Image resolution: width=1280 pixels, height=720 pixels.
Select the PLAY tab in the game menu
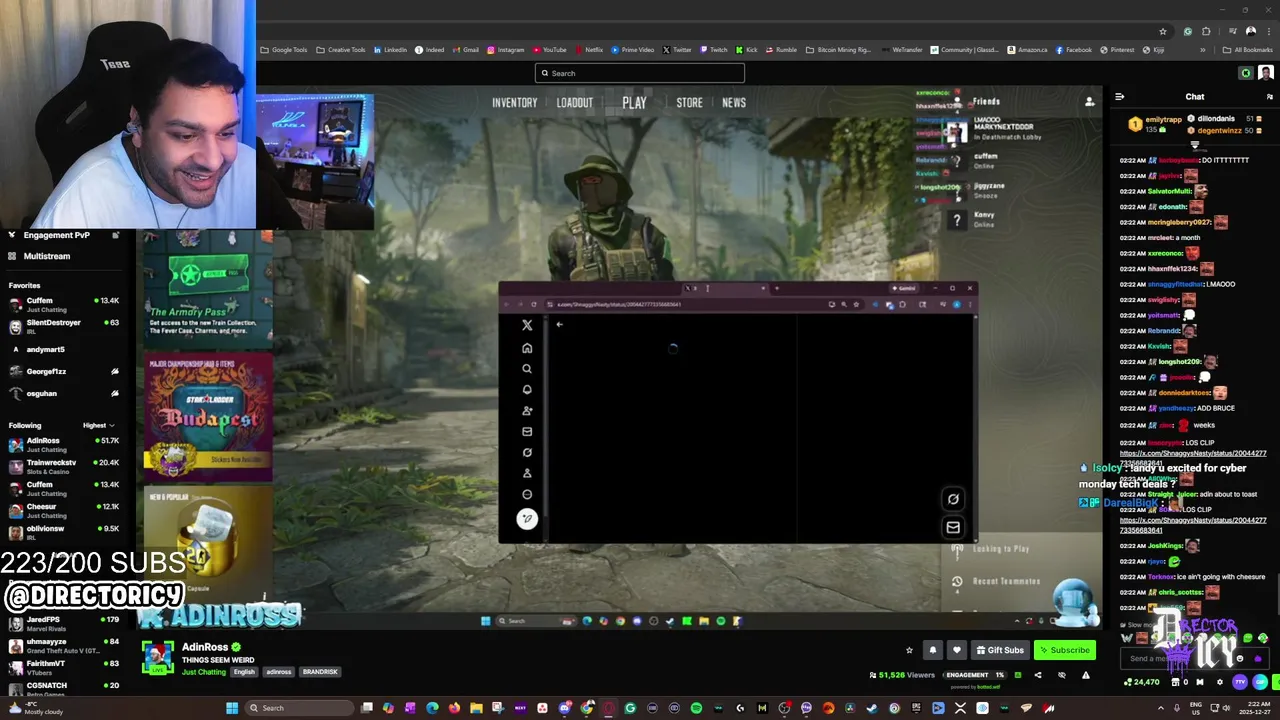[634, 102]
